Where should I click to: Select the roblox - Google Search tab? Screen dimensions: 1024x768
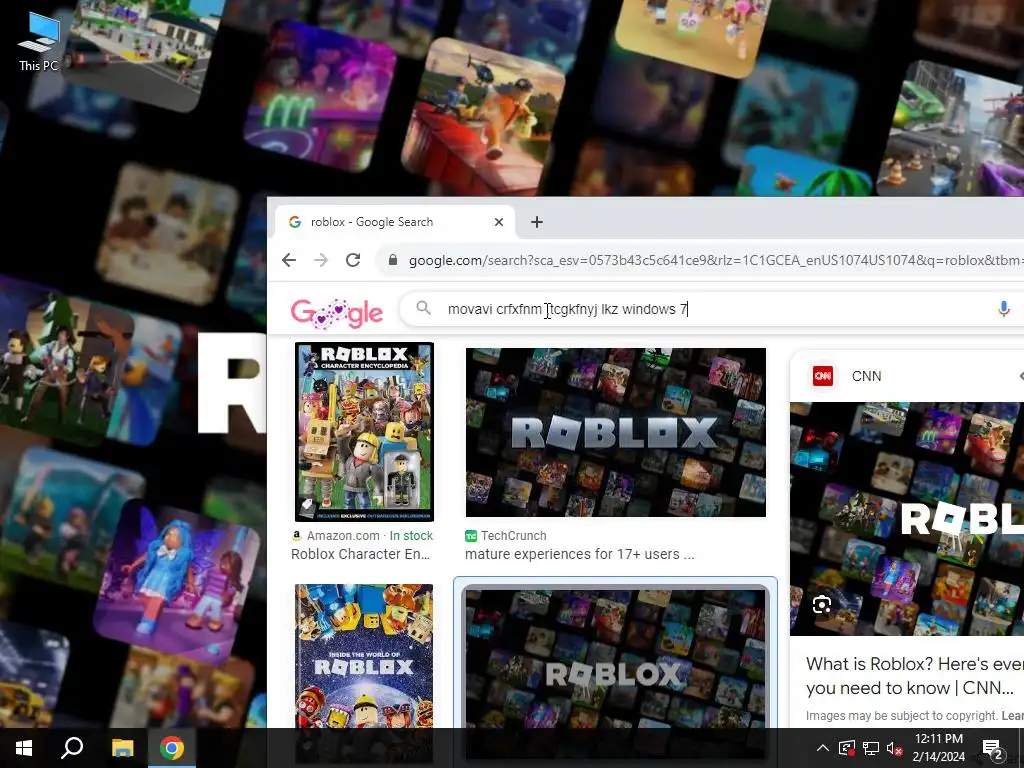pyautogui.click(x=394, y=222)
